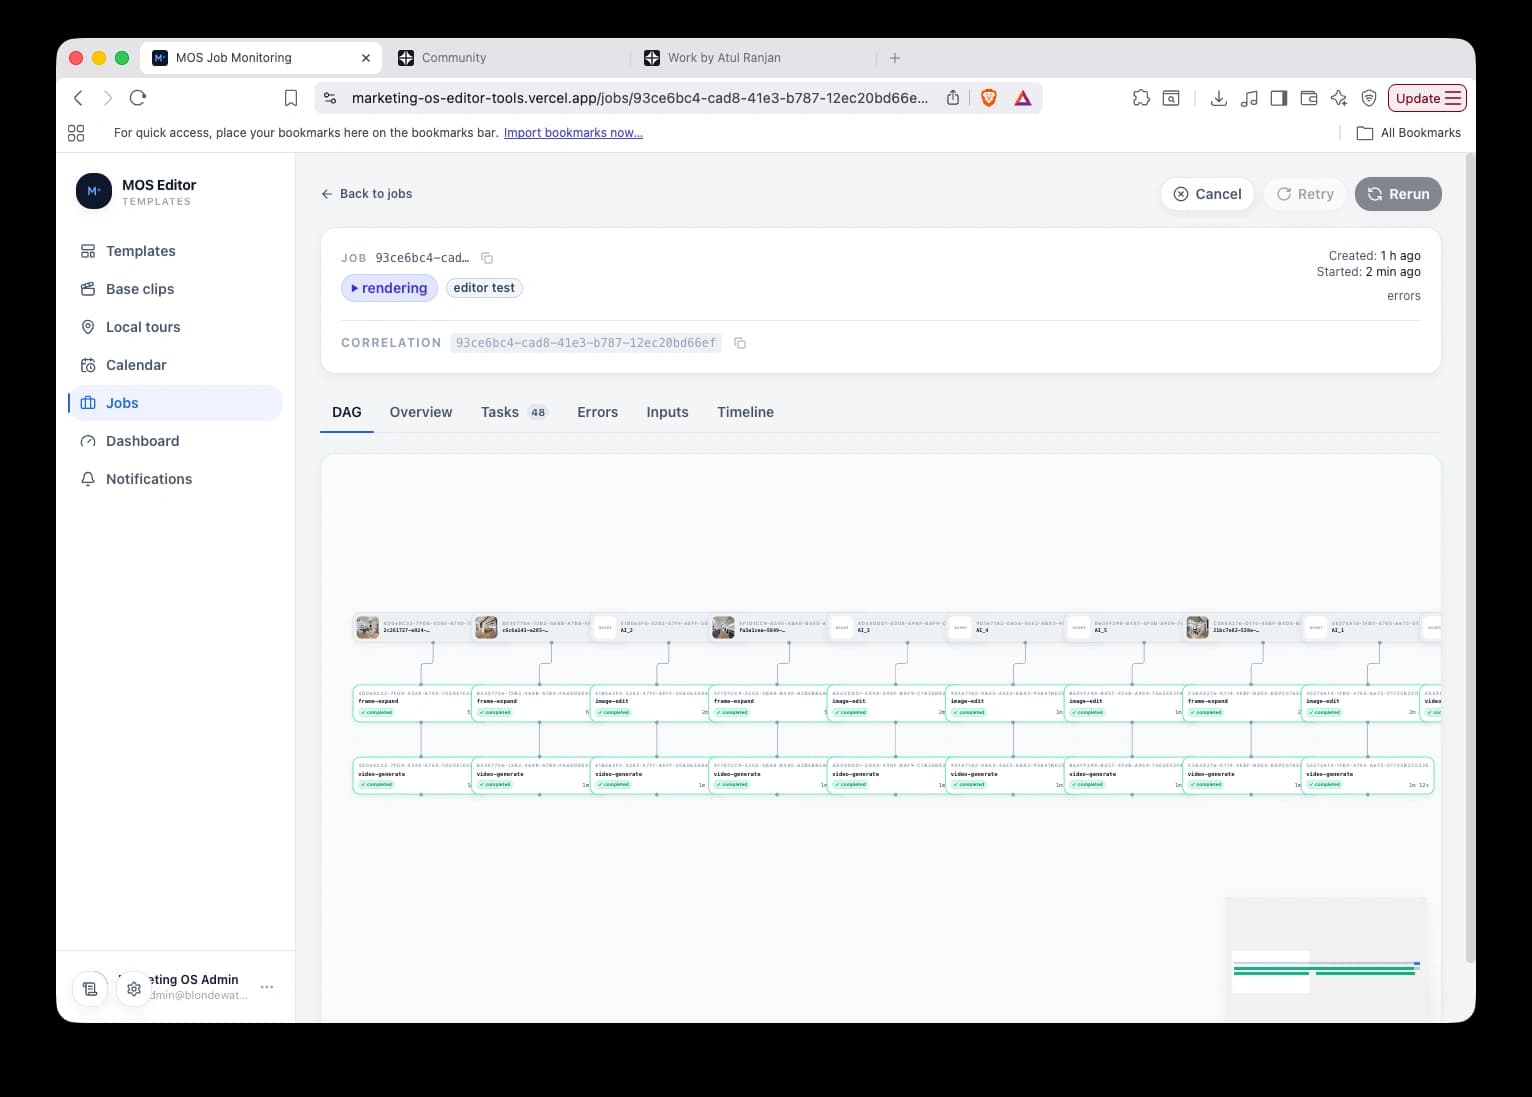The height and width of the screenshot is (1097, 1532).
Task: Close the MOS Job Monitoring tab
Action: (366, 58)
